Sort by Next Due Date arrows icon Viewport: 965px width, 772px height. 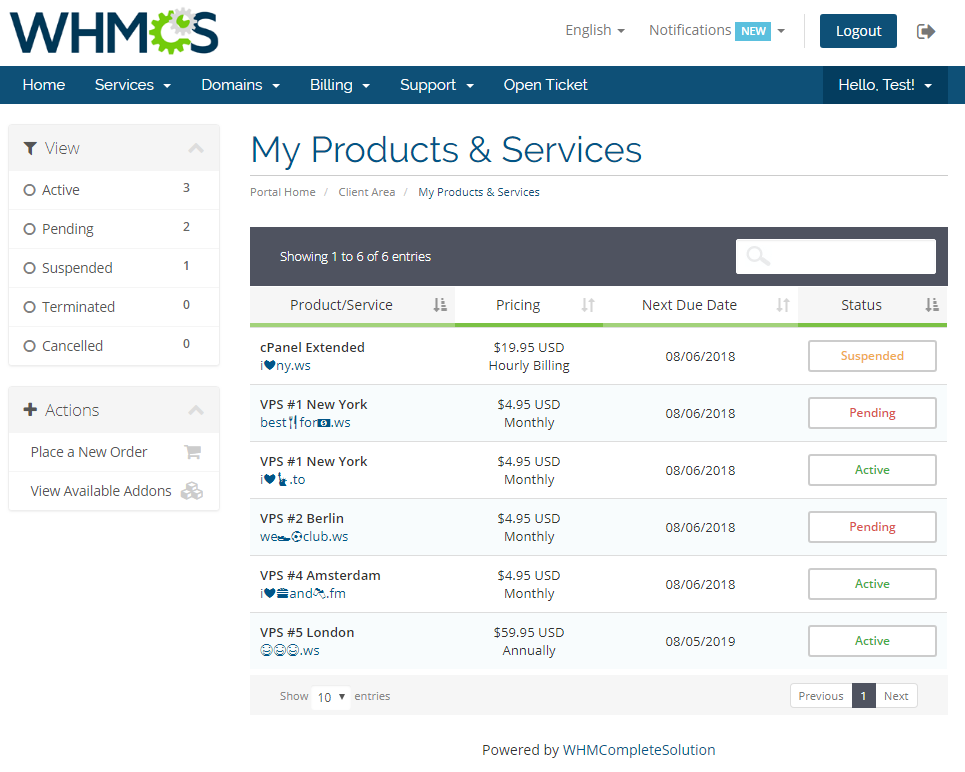[783, 305]
